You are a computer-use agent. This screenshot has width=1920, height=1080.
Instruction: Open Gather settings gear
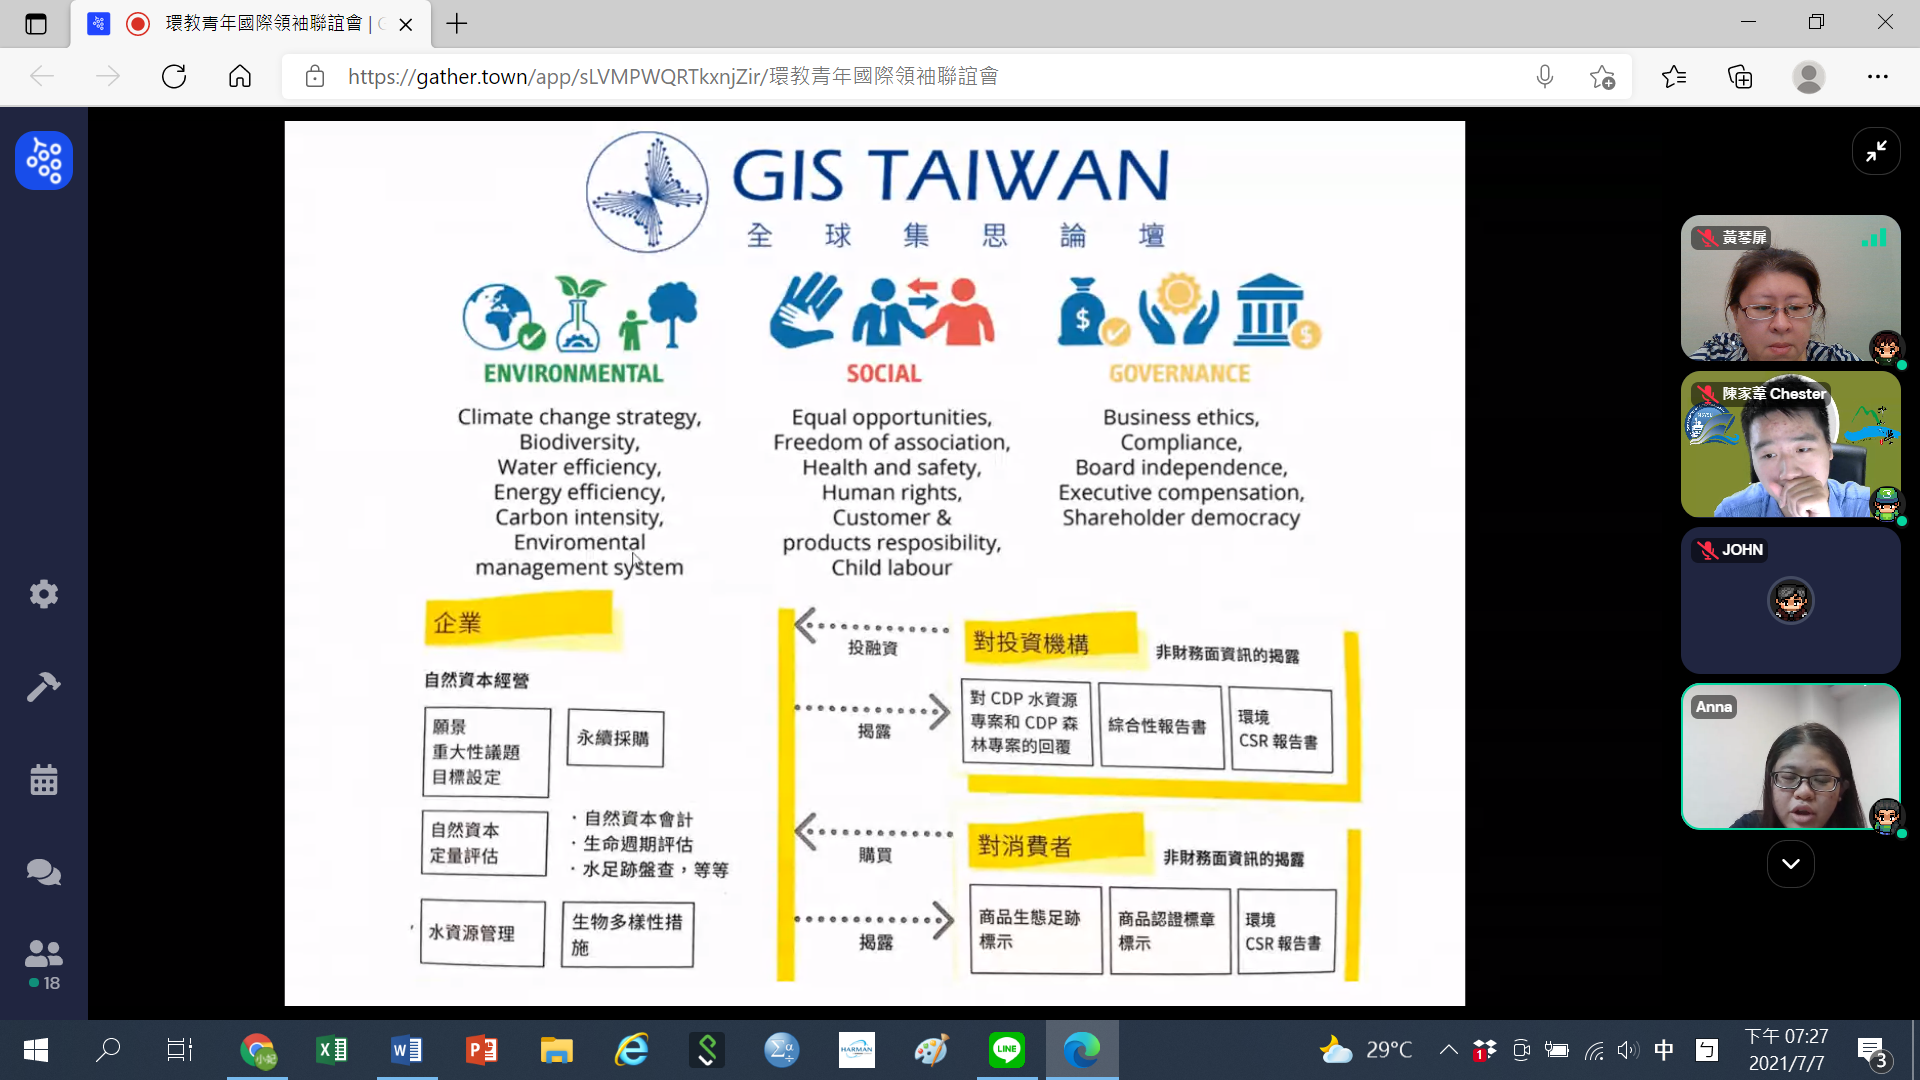point(44,594)
